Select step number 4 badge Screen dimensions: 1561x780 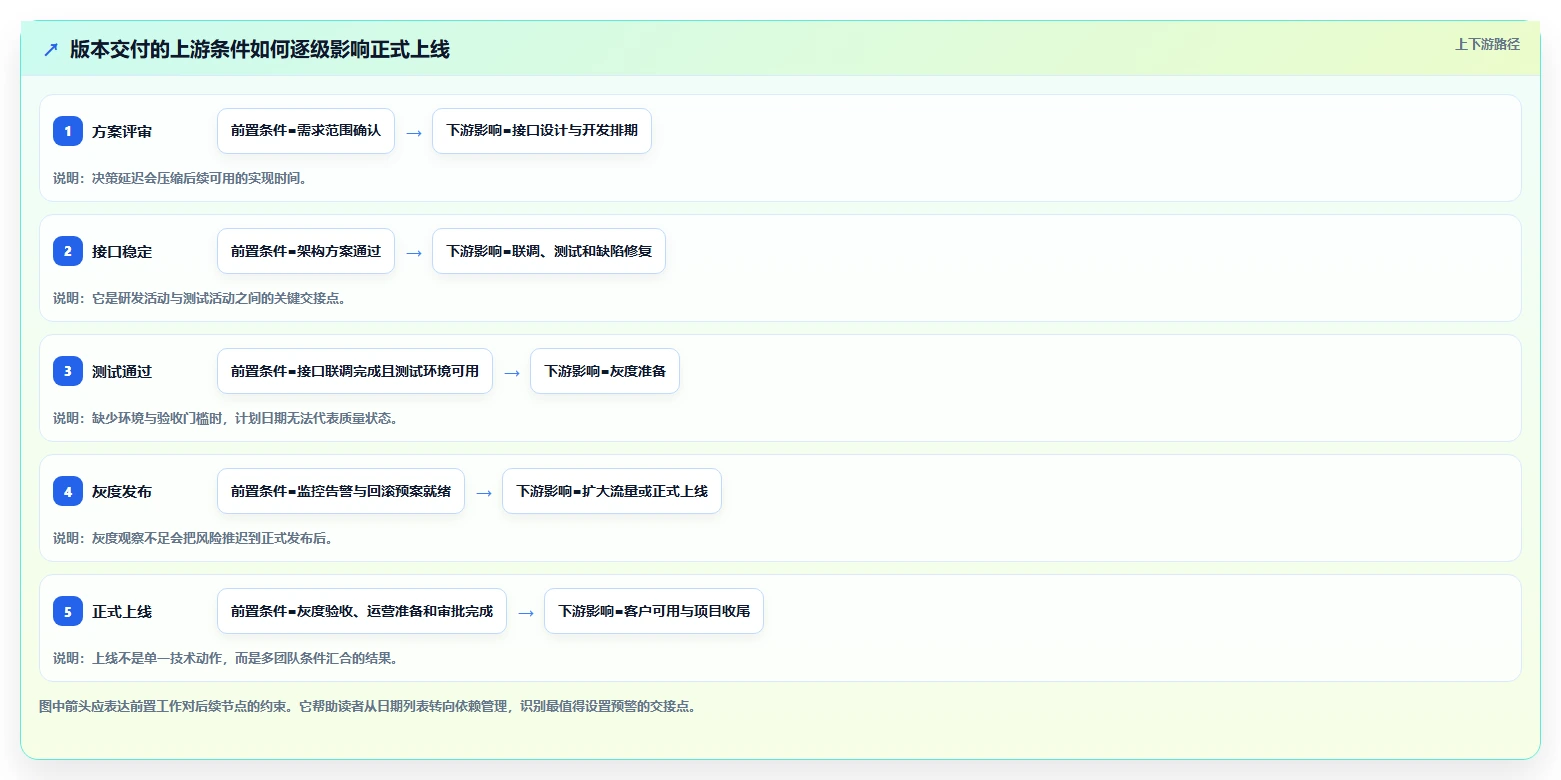pyautogui.click(x=68, y=491)
